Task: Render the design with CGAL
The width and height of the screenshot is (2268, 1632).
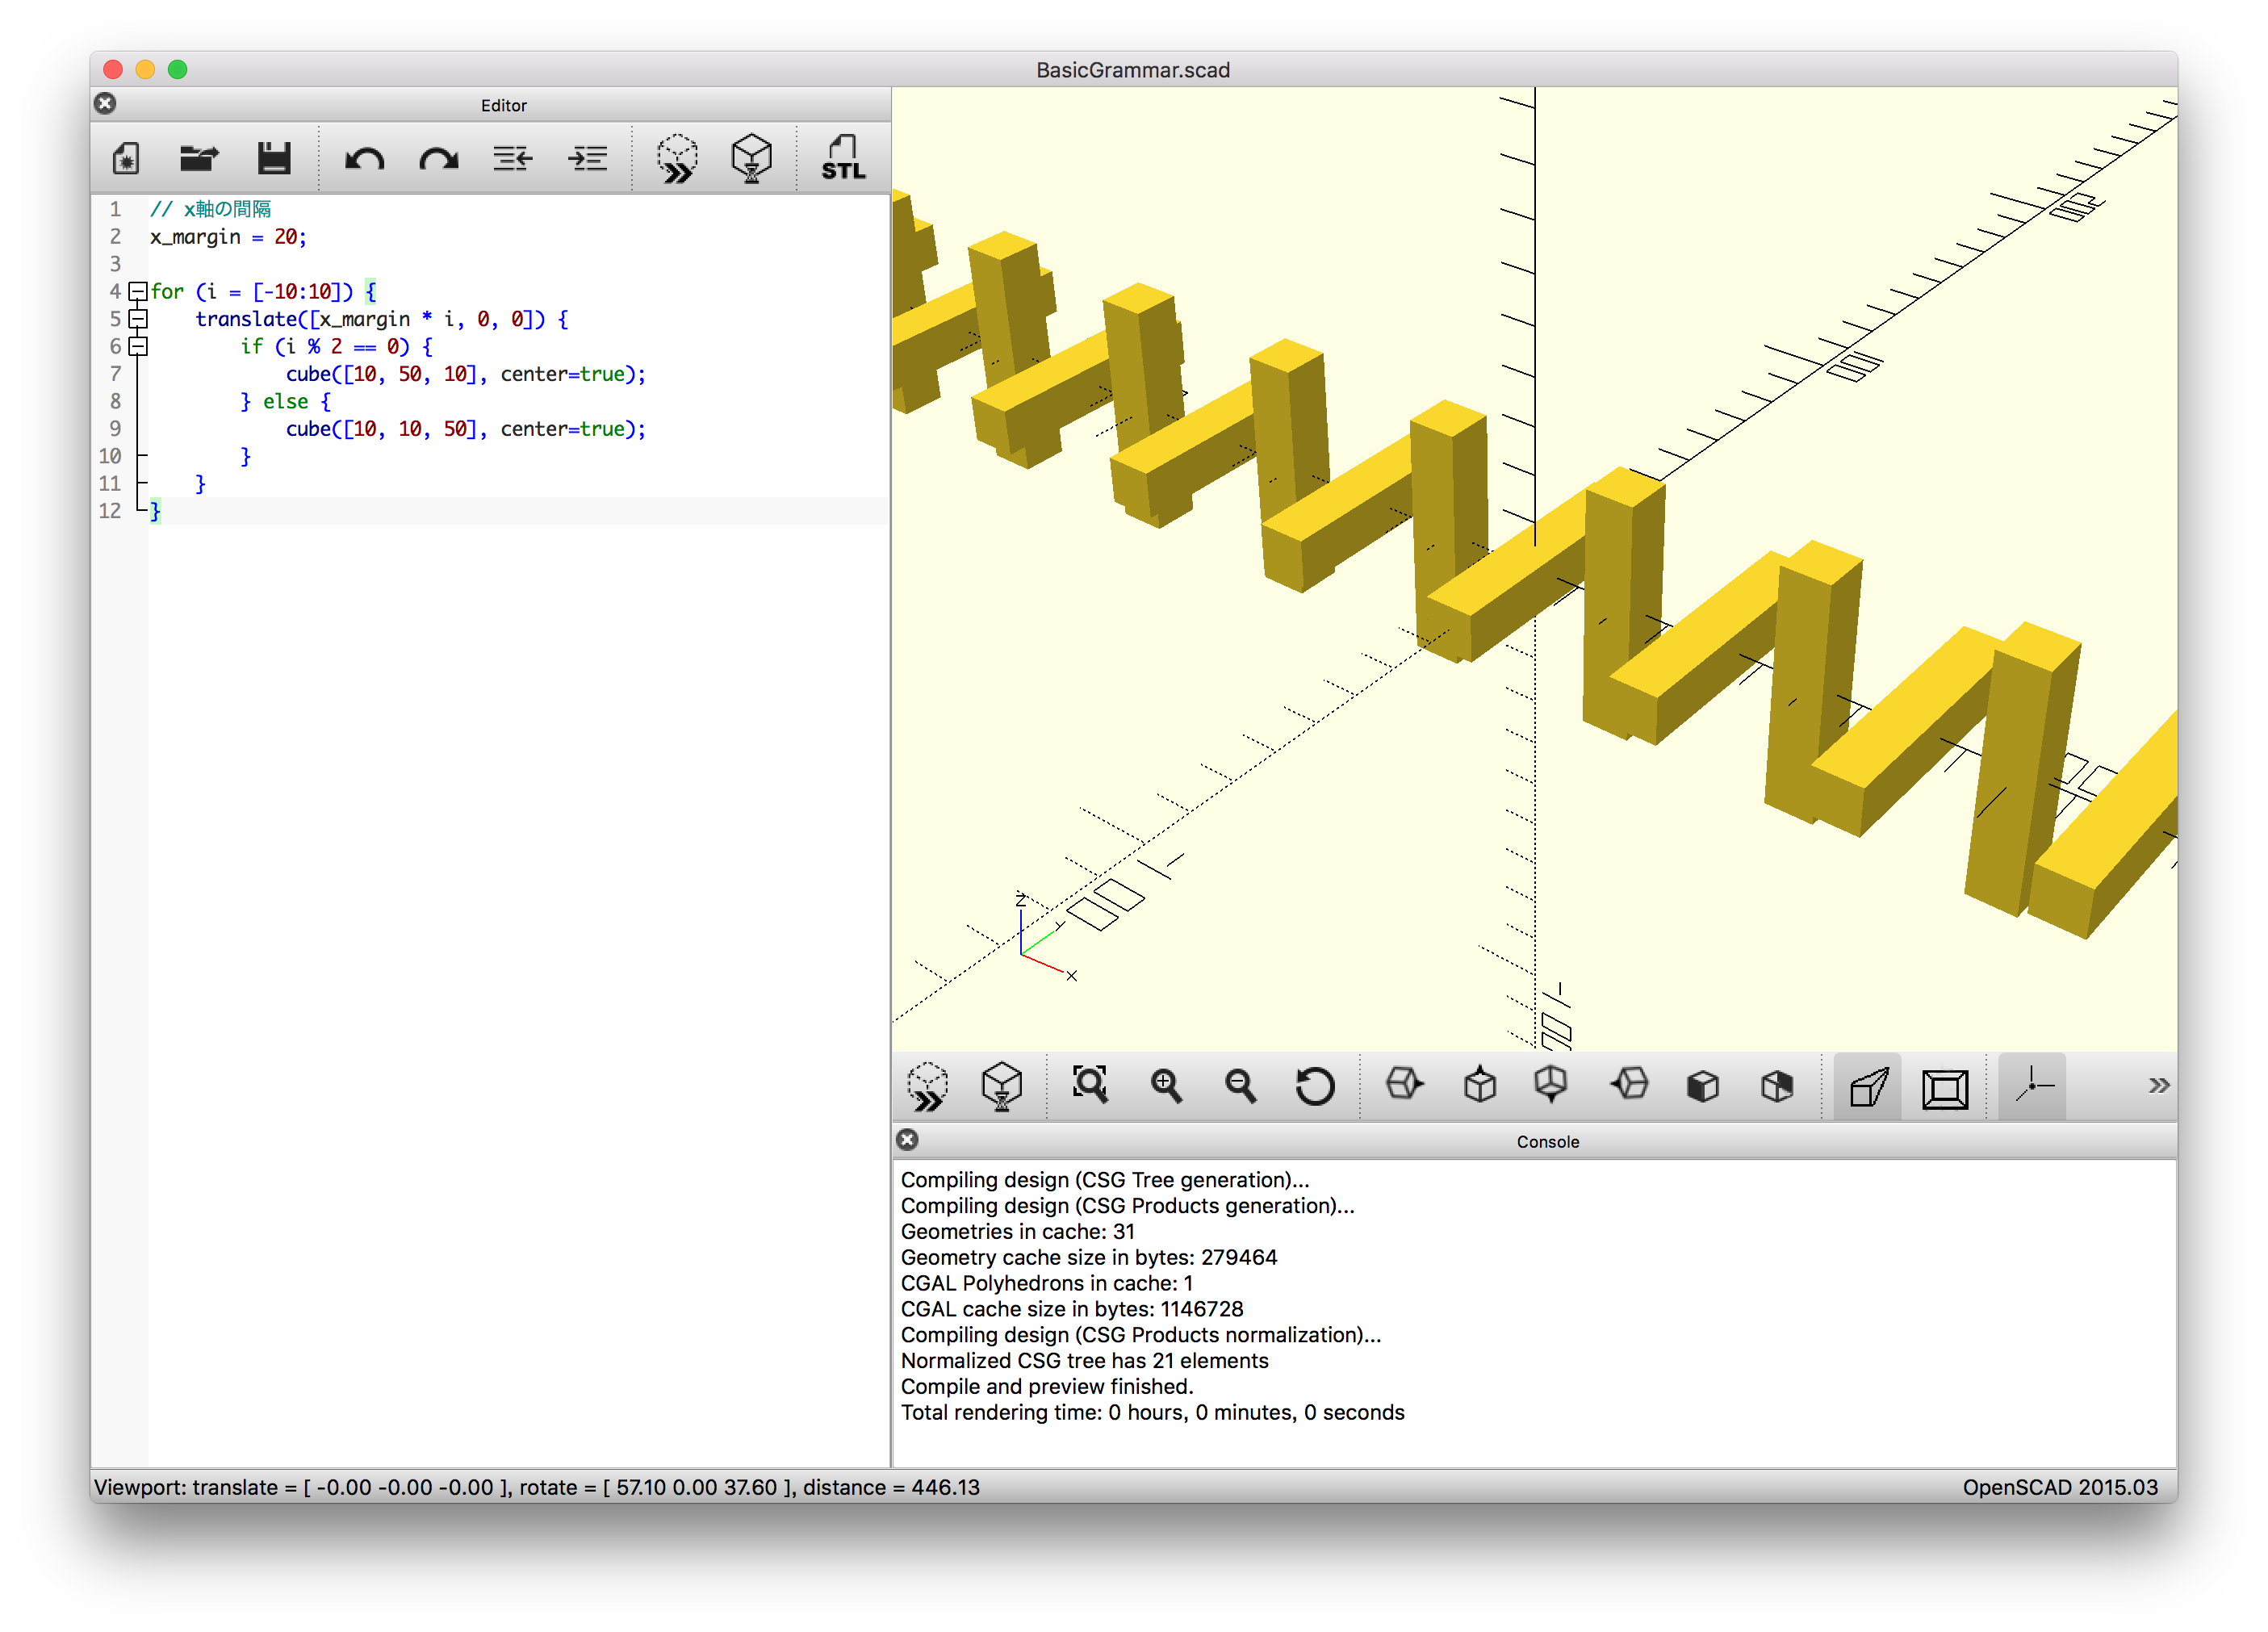Action: tap(750, 158)
